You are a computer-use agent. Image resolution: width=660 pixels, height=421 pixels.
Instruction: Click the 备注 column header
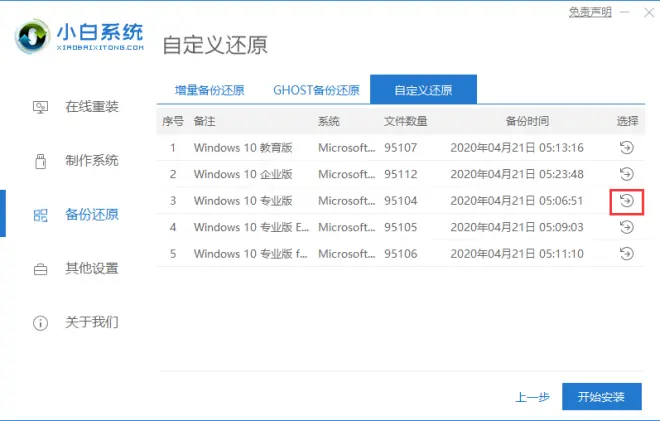(x=205, y=122)
